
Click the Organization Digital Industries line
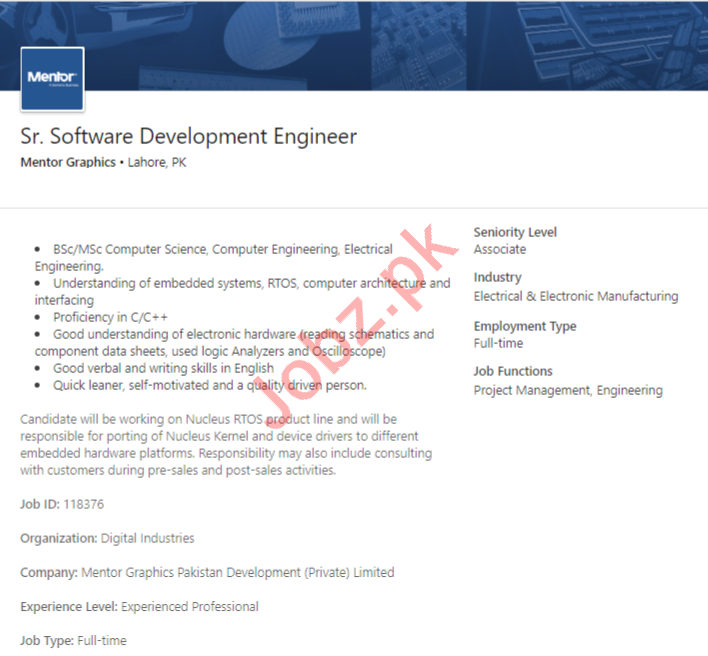pos(107,538)
